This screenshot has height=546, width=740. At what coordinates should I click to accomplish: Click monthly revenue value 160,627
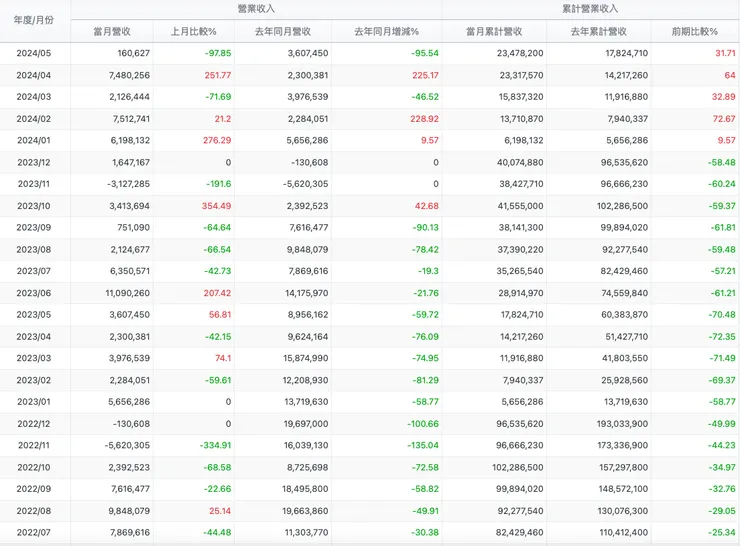pos(134,53)
